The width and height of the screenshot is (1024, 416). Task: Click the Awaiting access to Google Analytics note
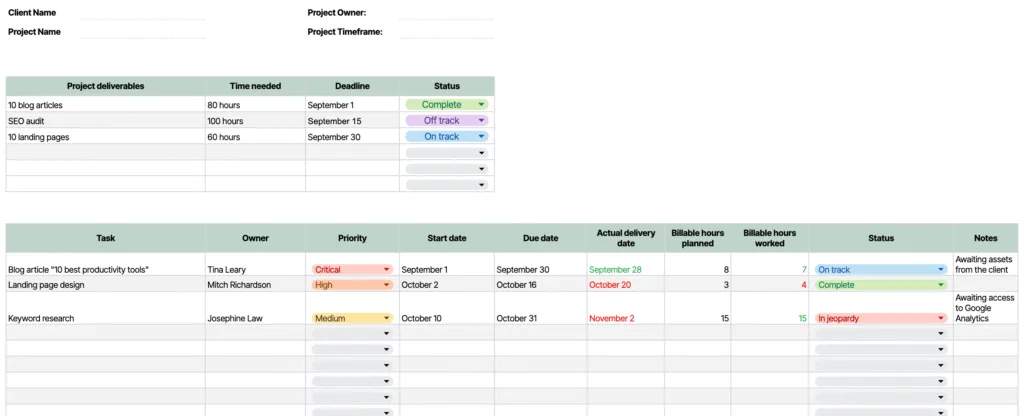(x=985, y=308)
